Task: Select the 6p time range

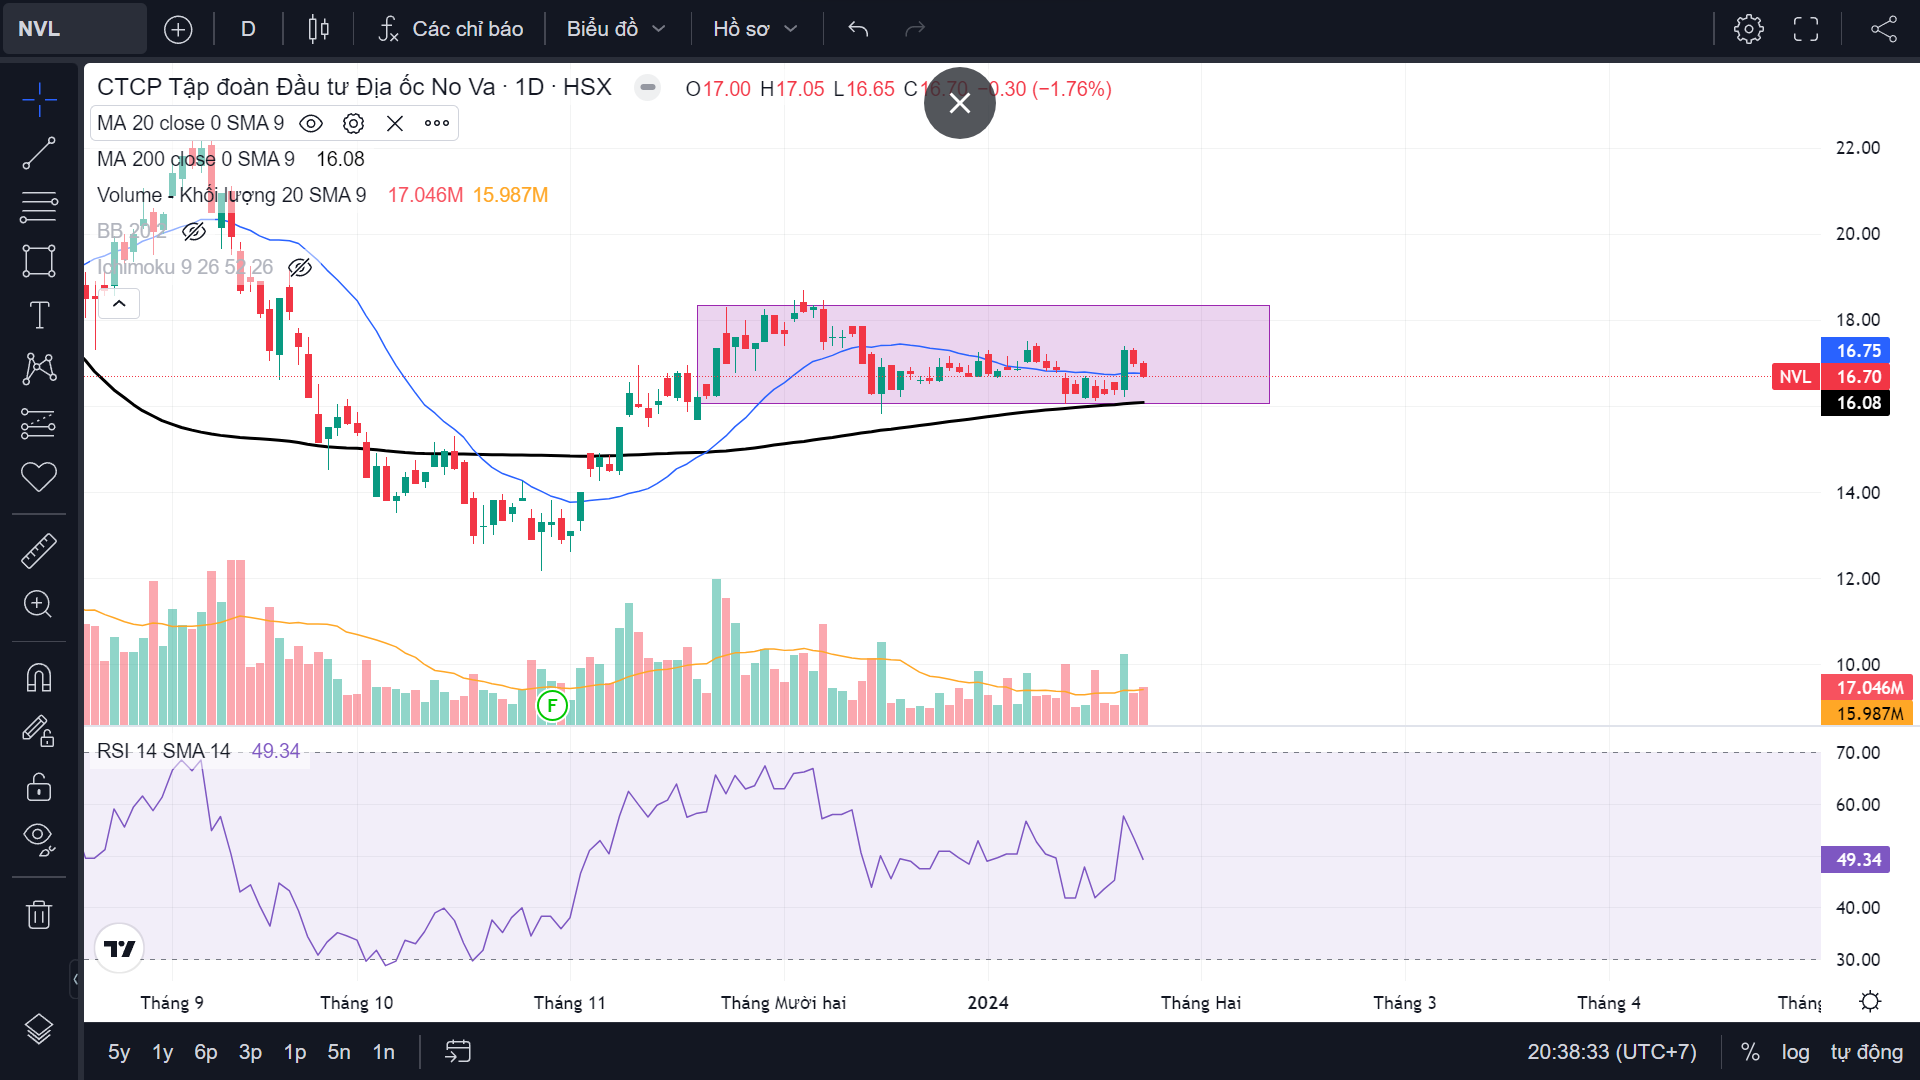Action: [205, 1051]
